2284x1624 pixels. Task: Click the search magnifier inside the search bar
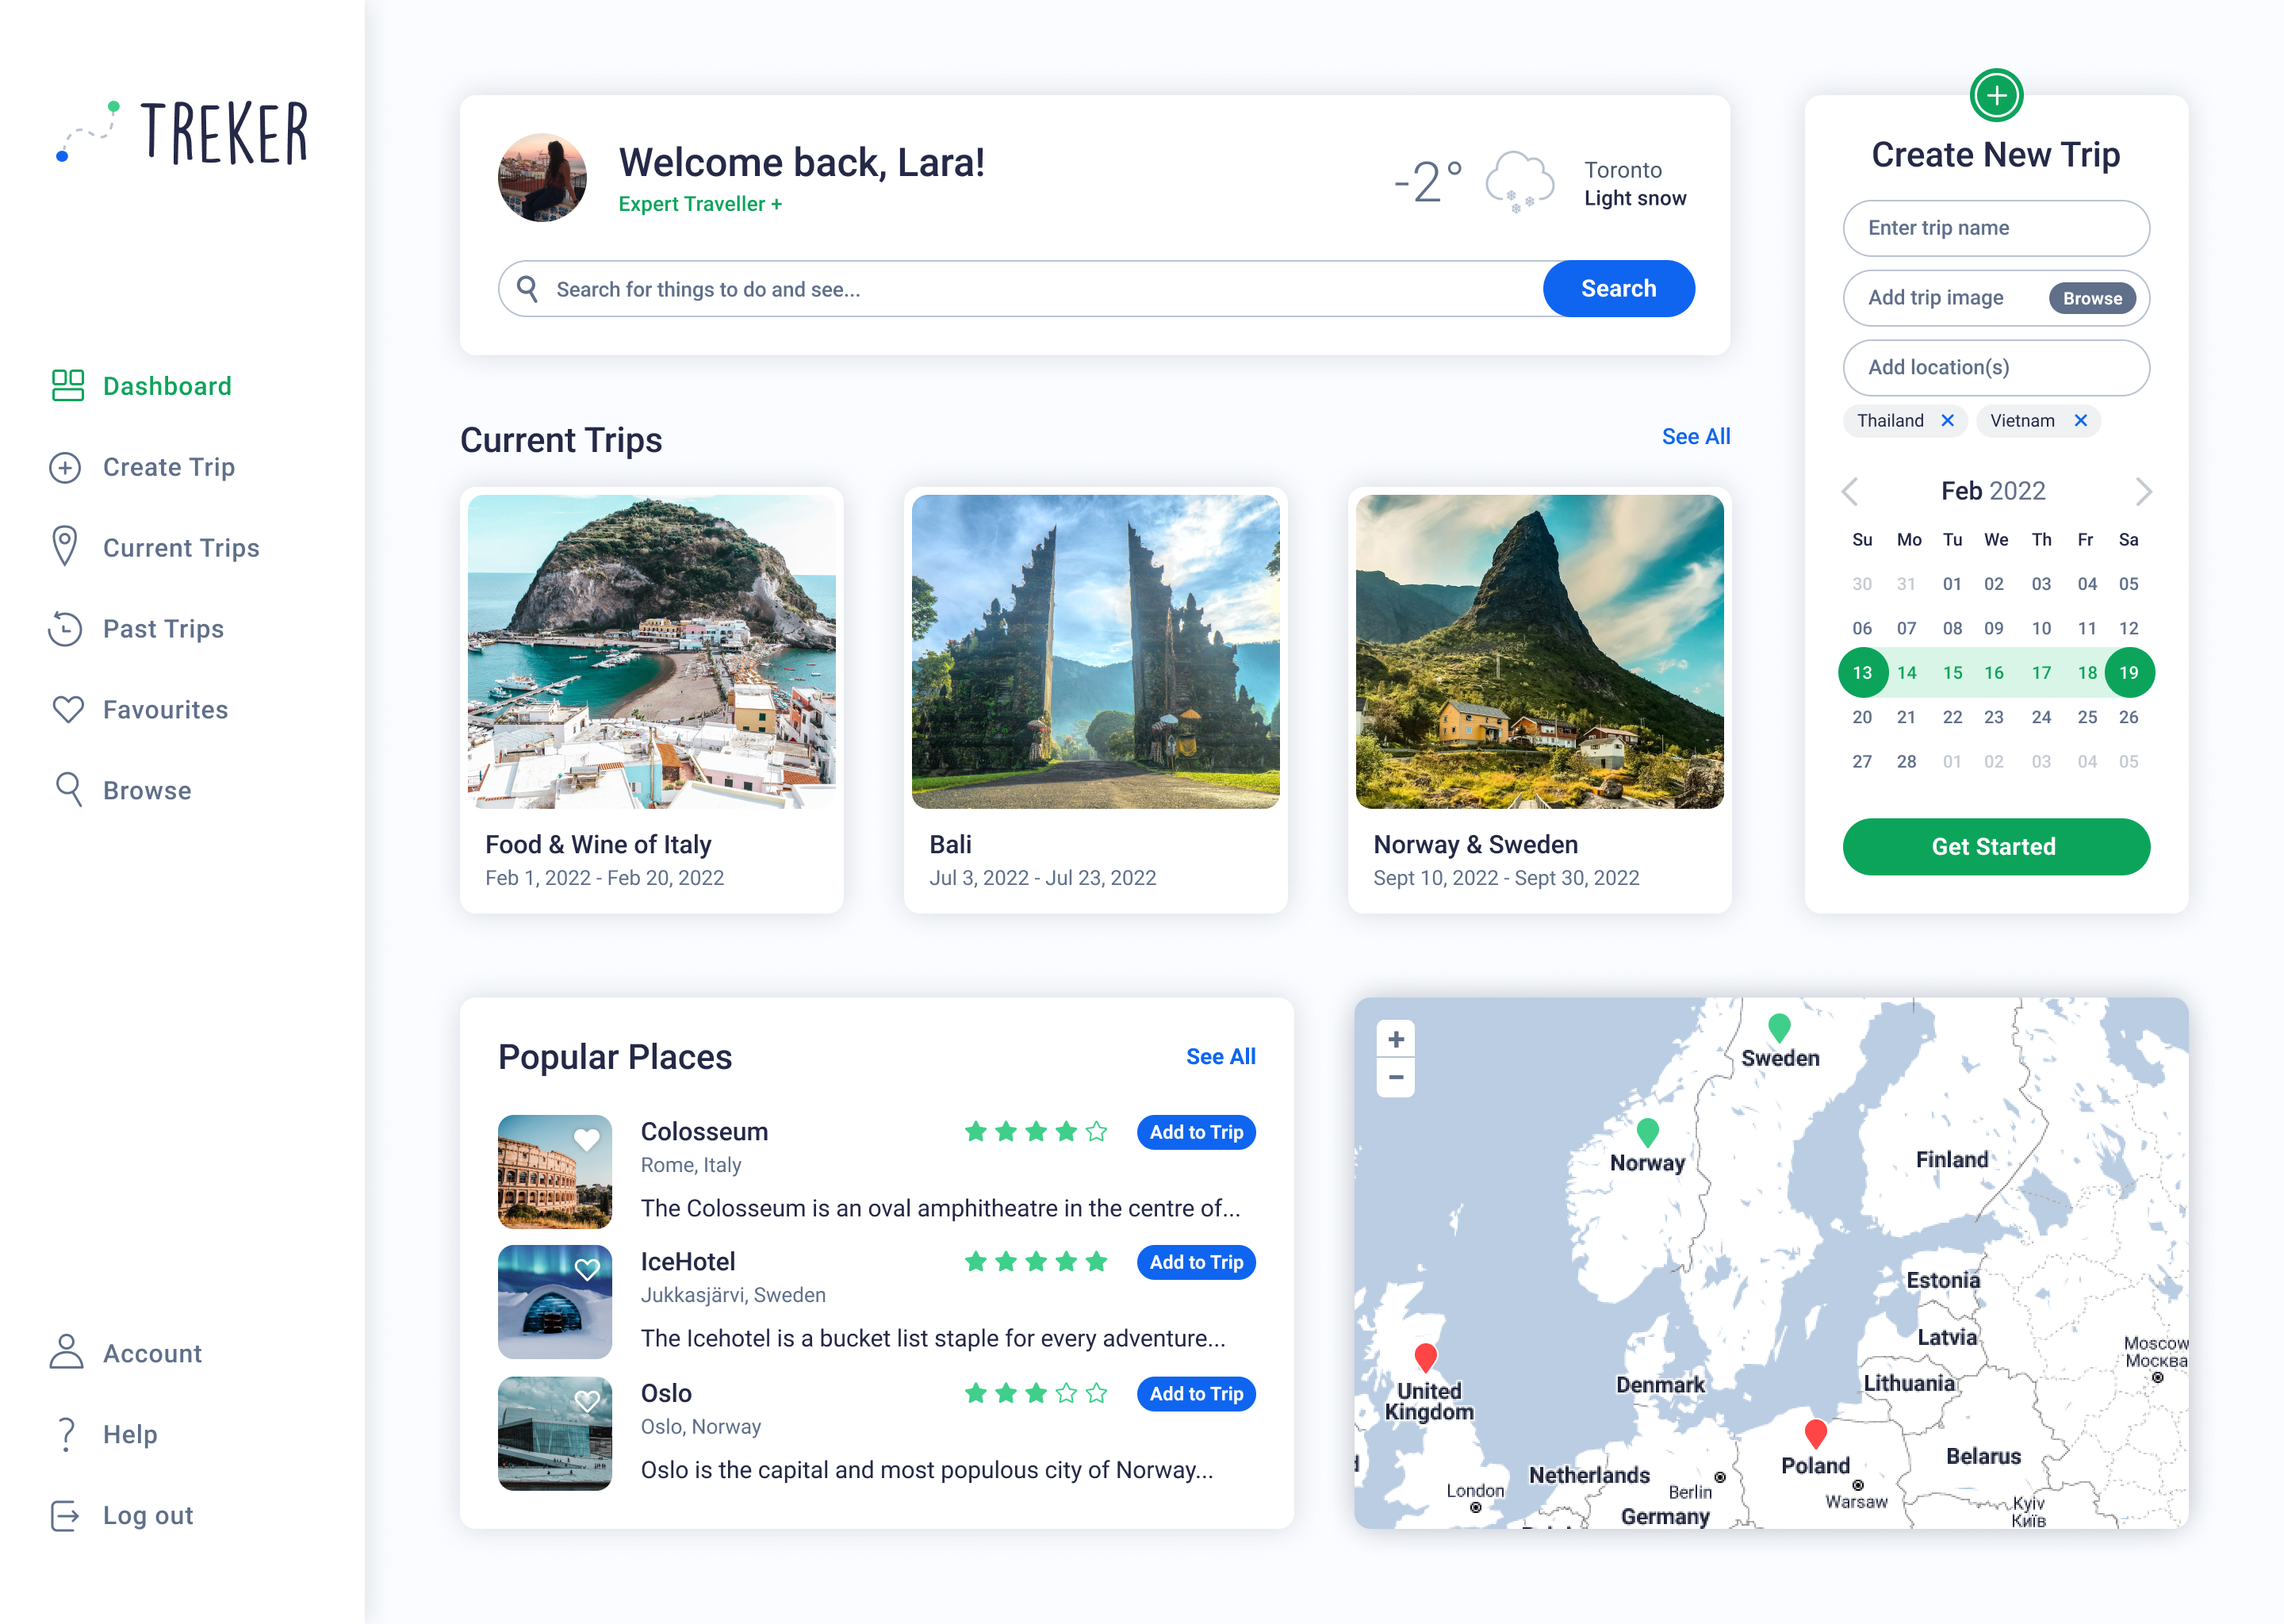pyautogui.click(x=529, y=288)
